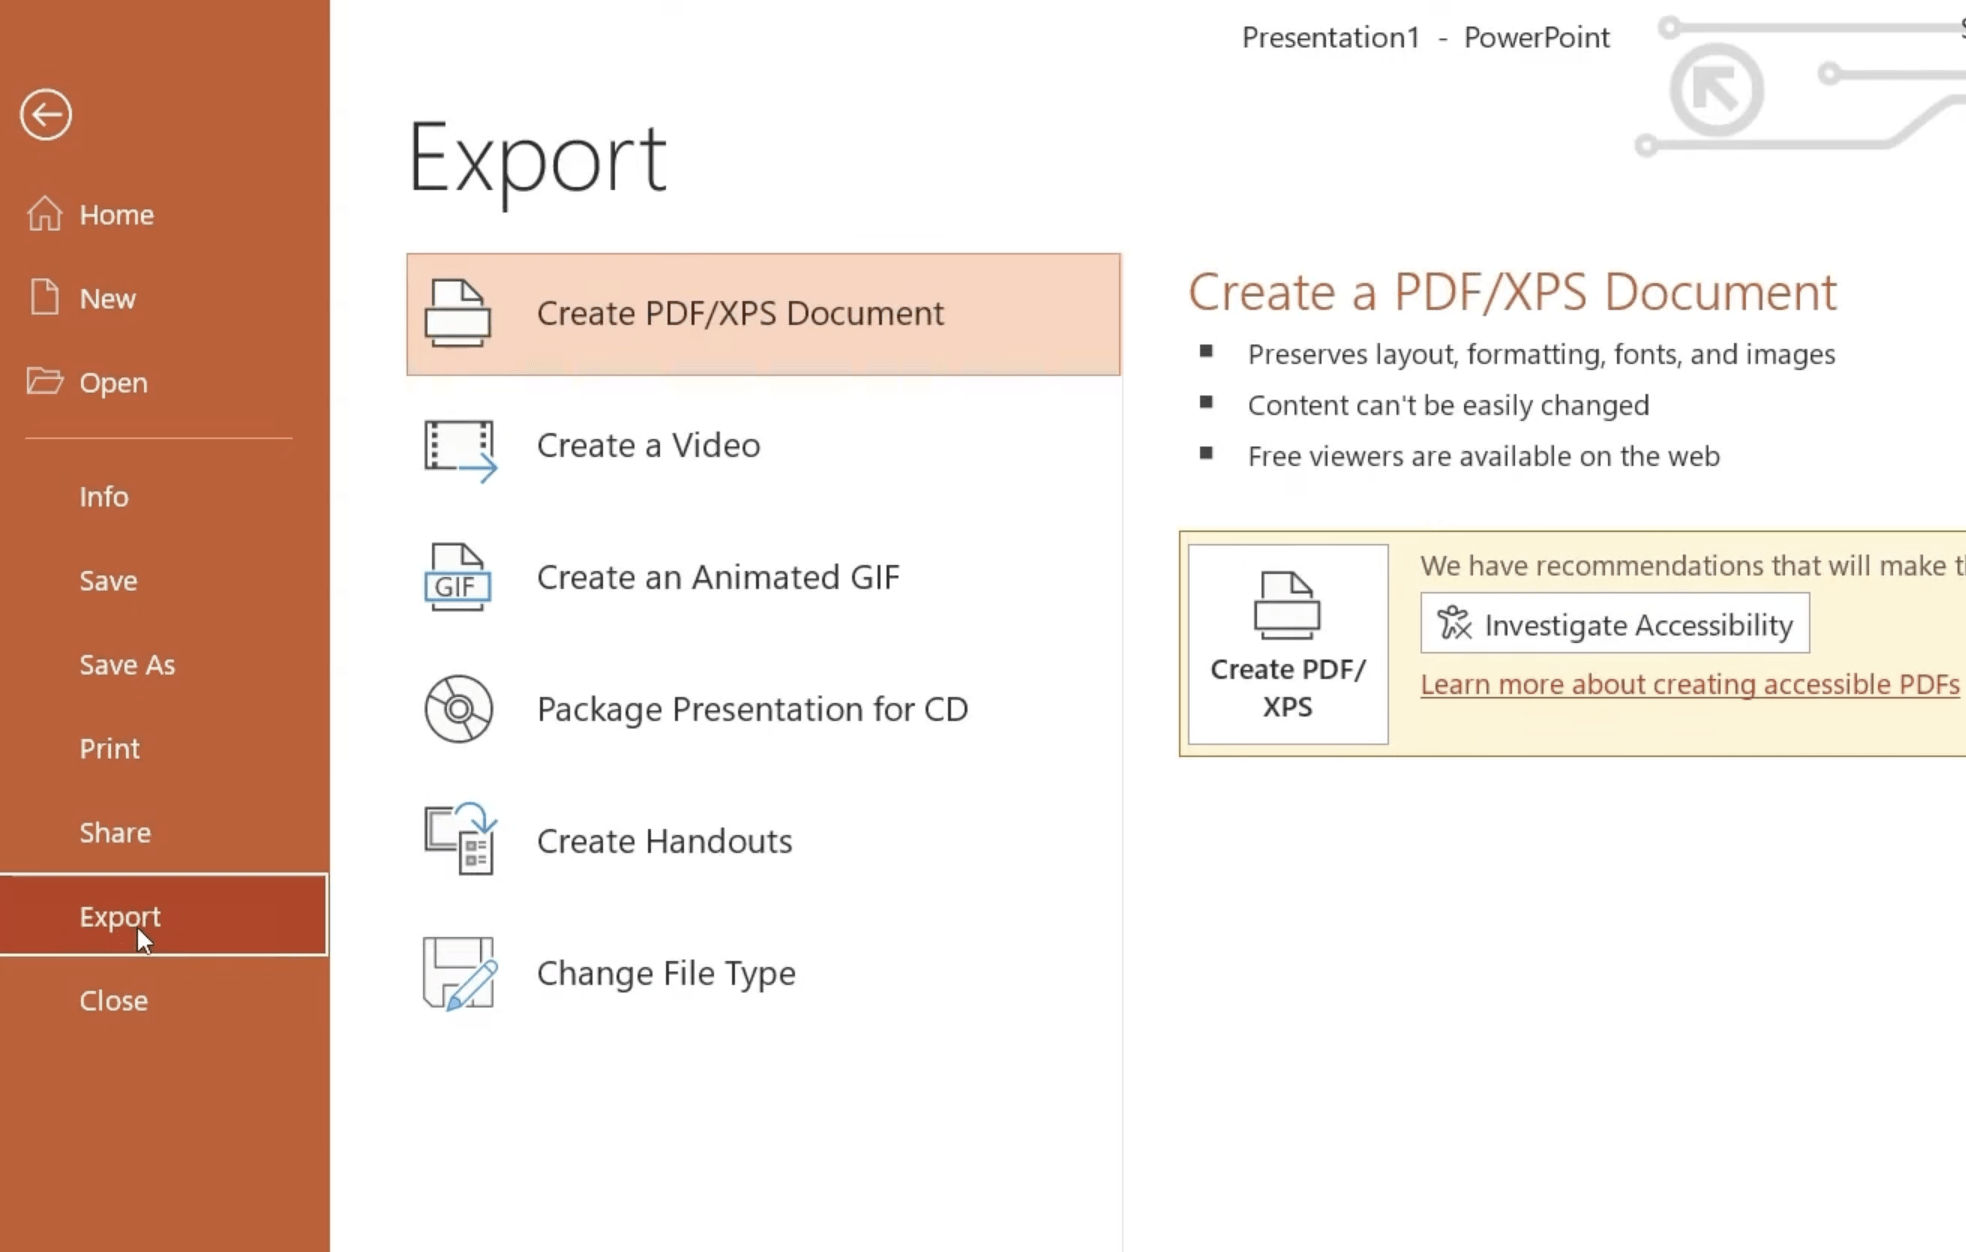
Task: Click the Investigate Accessibility button
Action: point(1615,624)
